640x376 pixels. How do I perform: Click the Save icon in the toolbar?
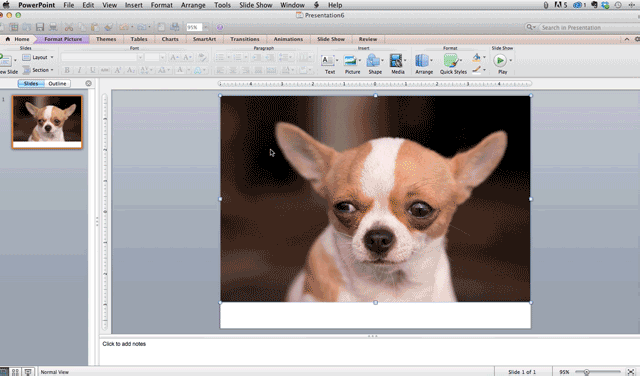(x=40, y=27)
